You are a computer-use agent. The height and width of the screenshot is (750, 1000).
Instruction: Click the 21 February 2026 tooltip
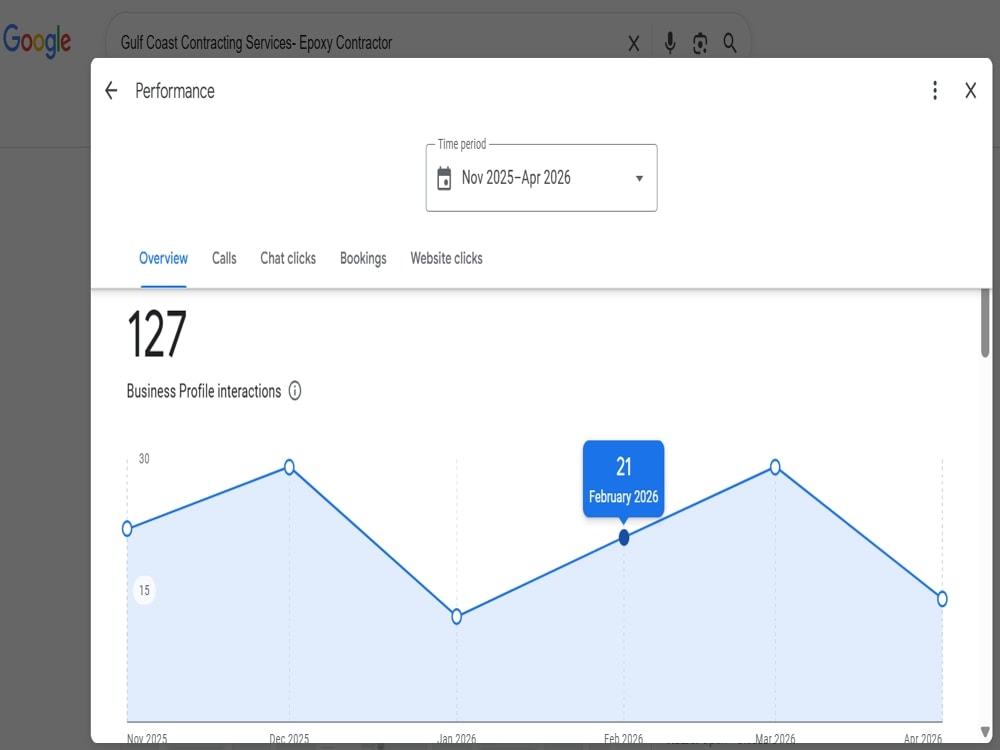(623, 478)
